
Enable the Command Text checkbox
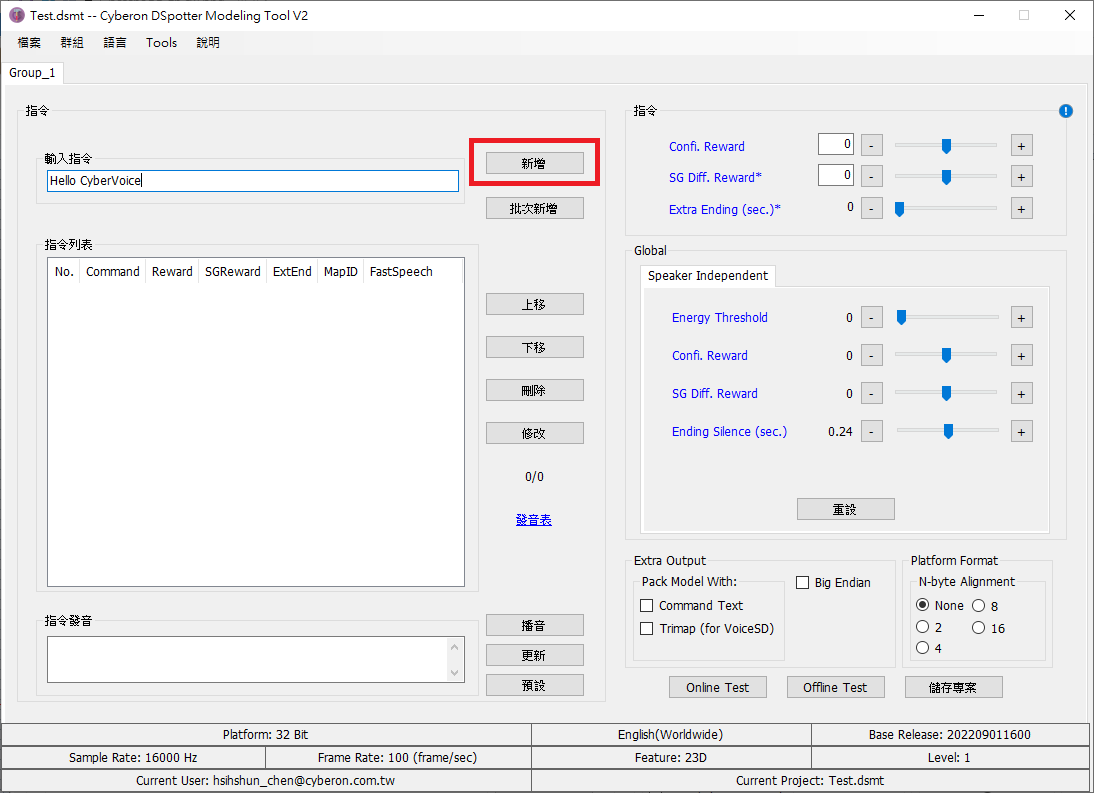[646, 606]
